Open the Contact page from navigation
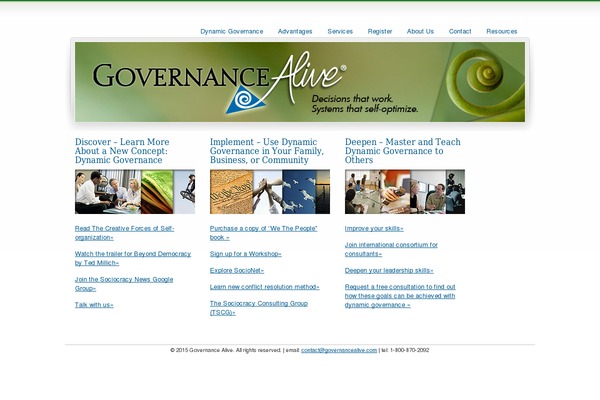The width and height of the screenshot is (600, 400). pos(460,31)
